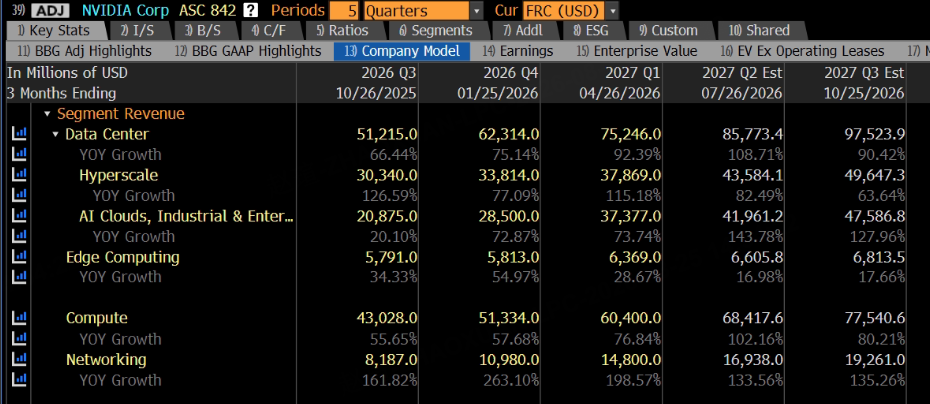Select the Compute row label
The image size is (930, 404).
tap(97, 318)
